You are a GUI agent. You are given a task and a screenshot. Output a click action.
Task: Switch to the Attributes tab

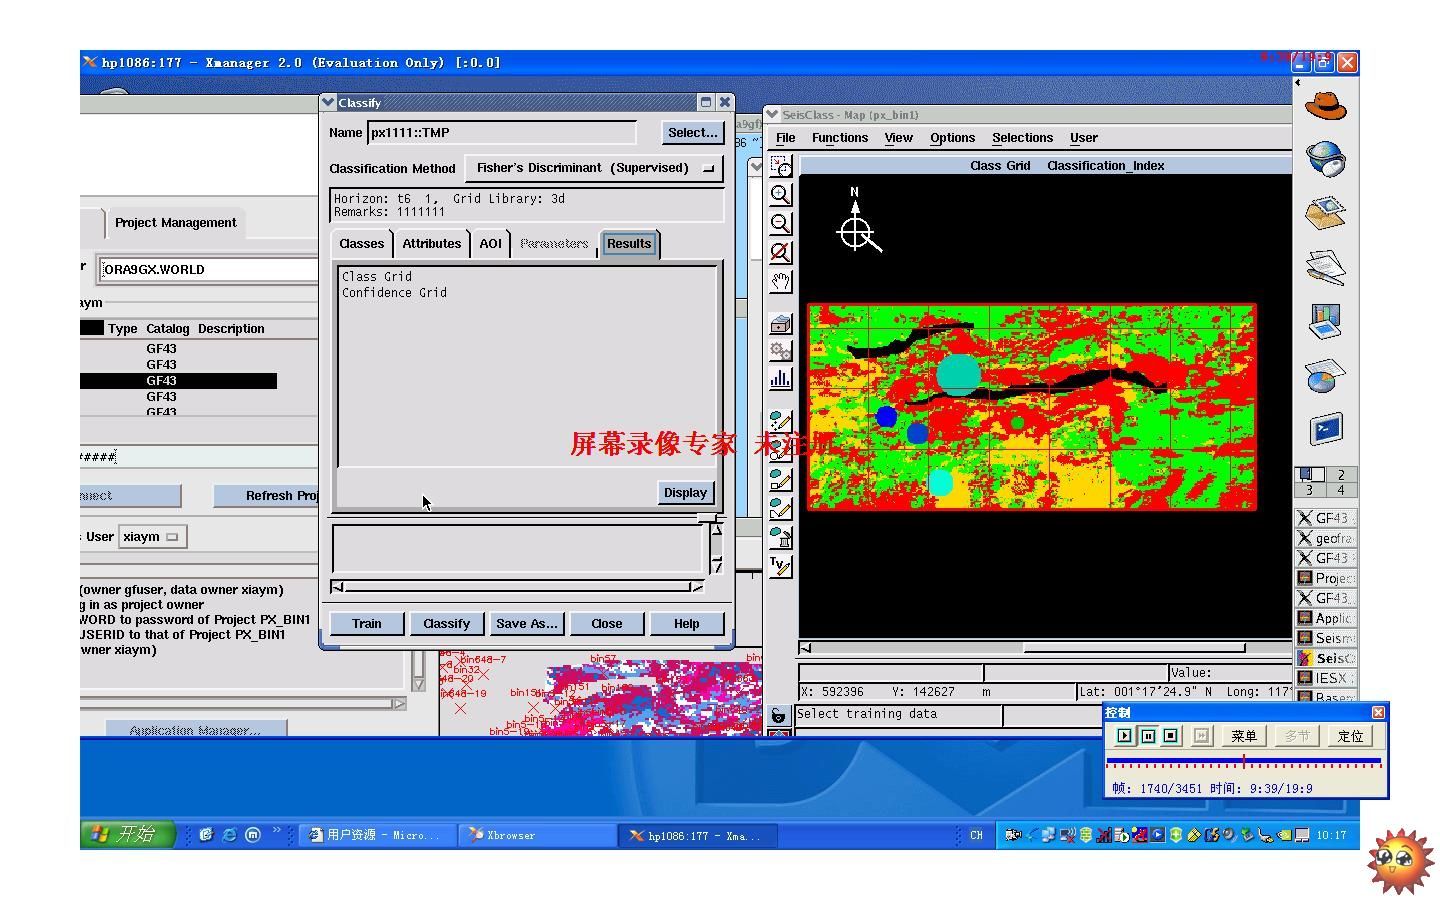(x=432, y=244)
